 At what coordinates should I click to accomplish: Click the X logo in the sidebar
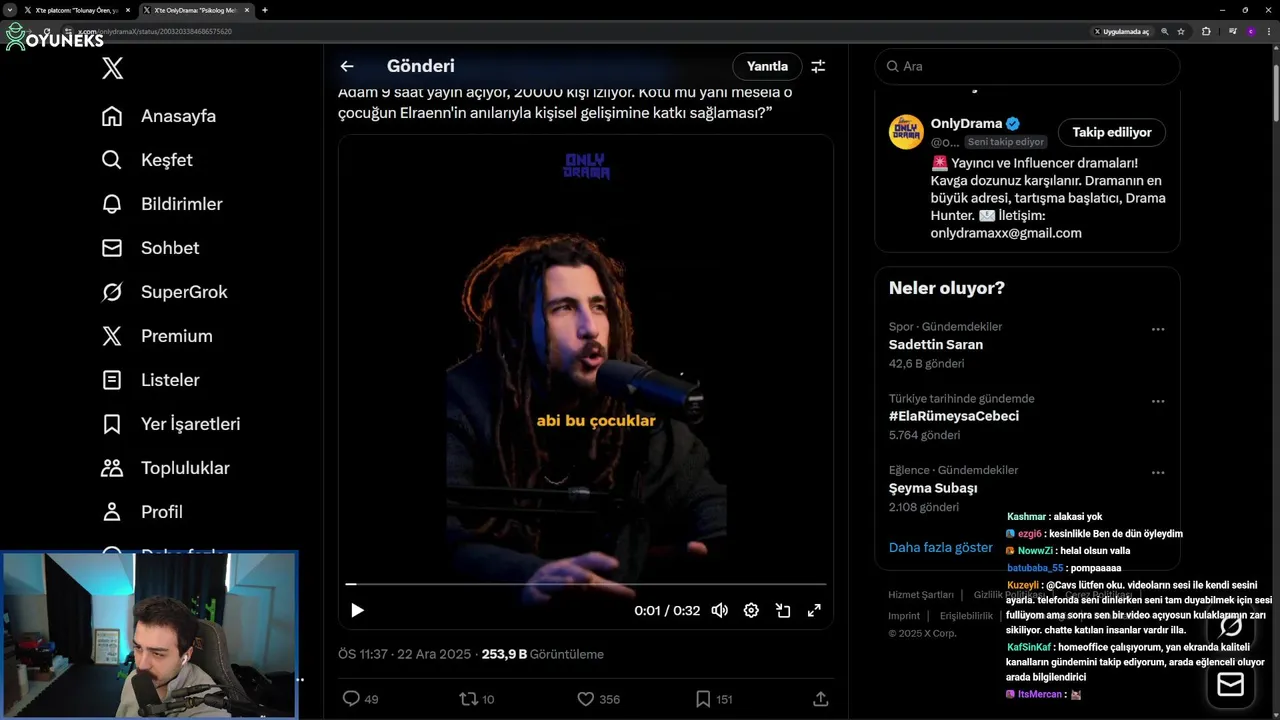click(113, 68)
